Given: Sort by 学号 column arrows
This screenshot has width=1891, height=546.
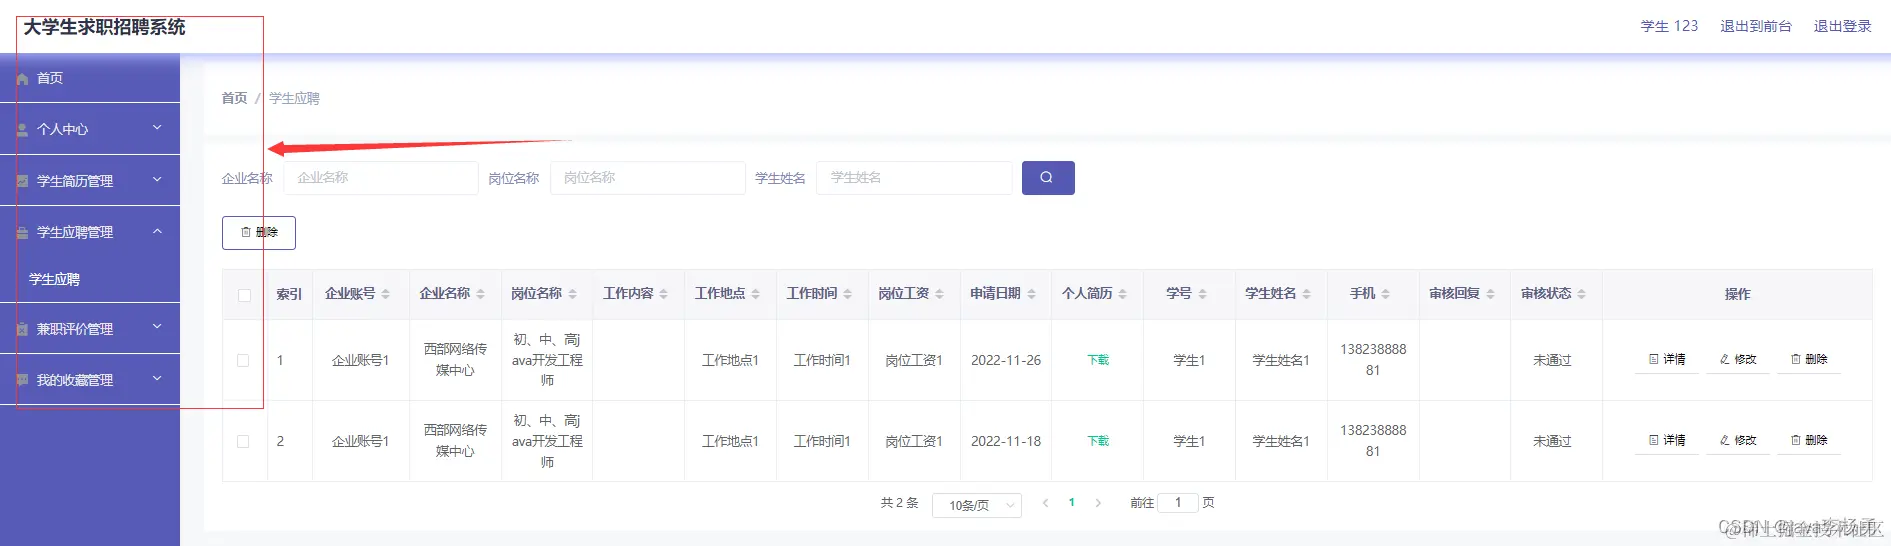Looking at the screenshot, I should 1202,294.
